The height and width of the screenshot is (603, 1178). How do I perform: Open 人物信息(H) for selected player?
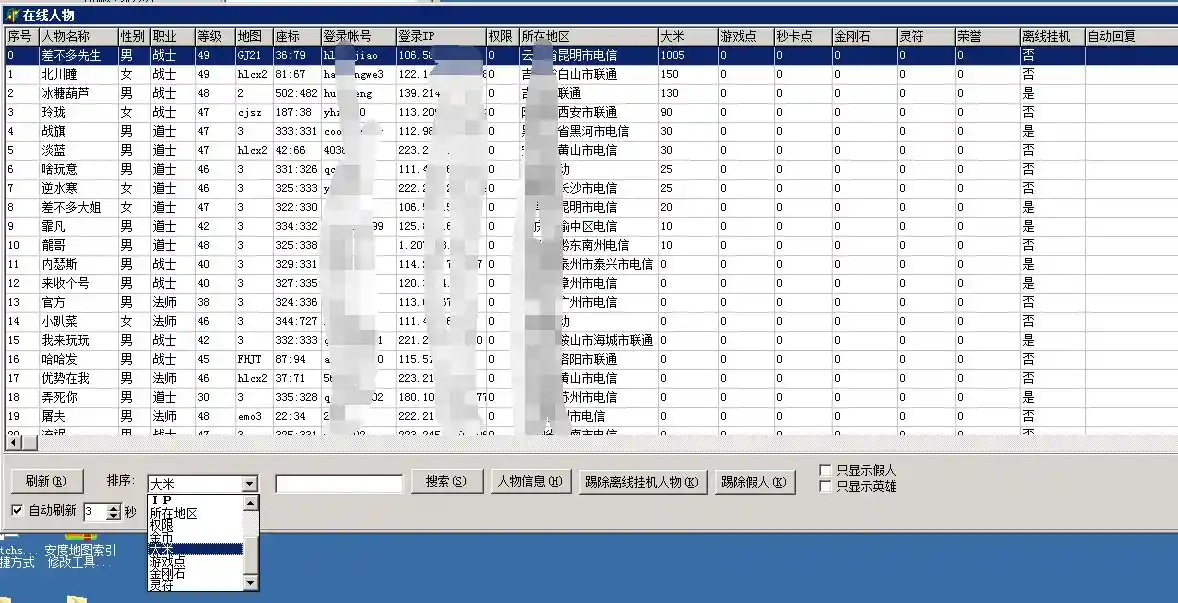[530, 481]
